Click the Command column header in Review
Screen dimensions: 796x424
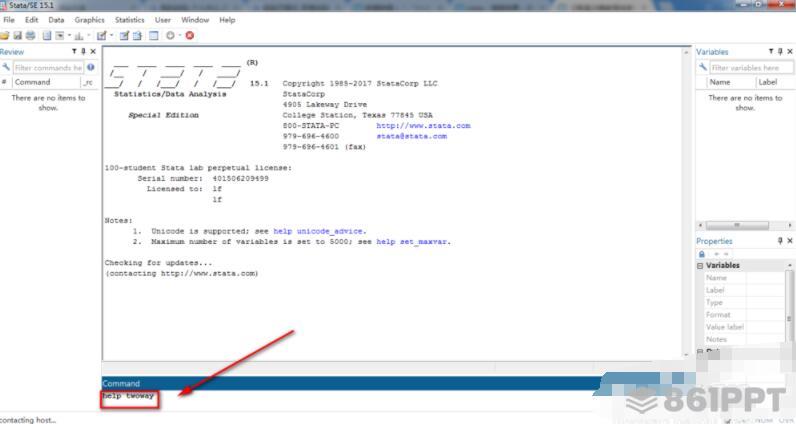46,82
